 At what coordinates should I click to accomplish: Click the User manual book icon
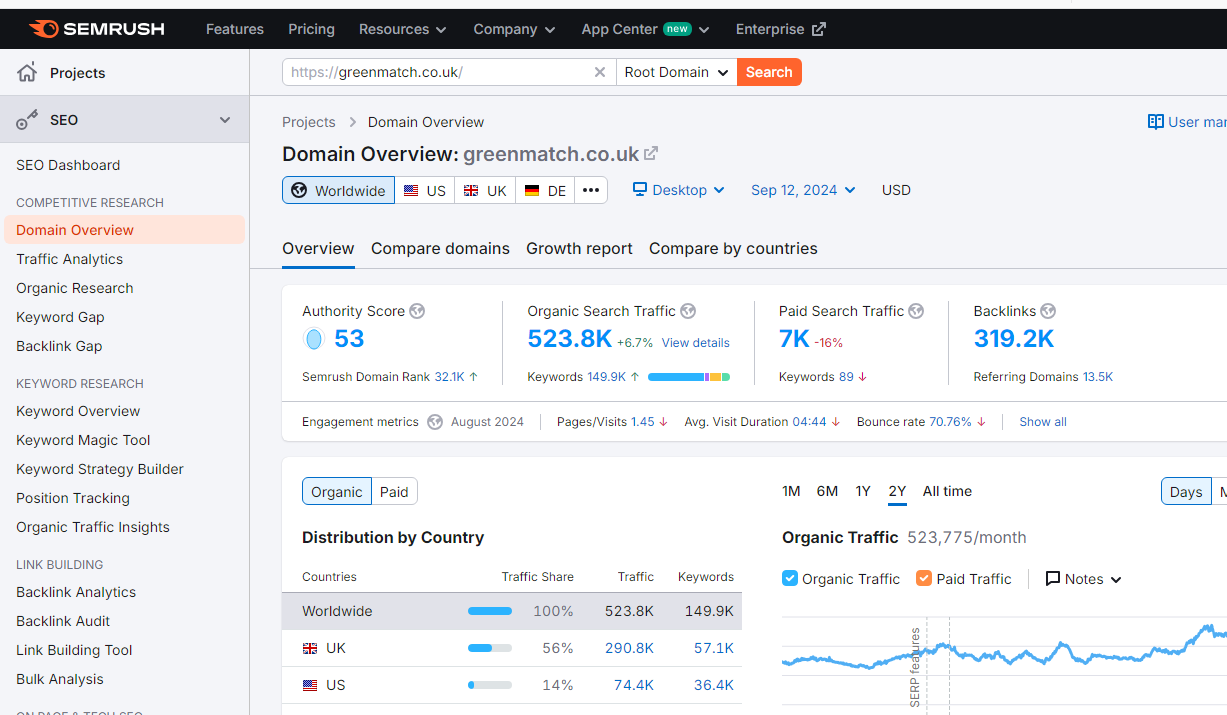click(1156, 122)
